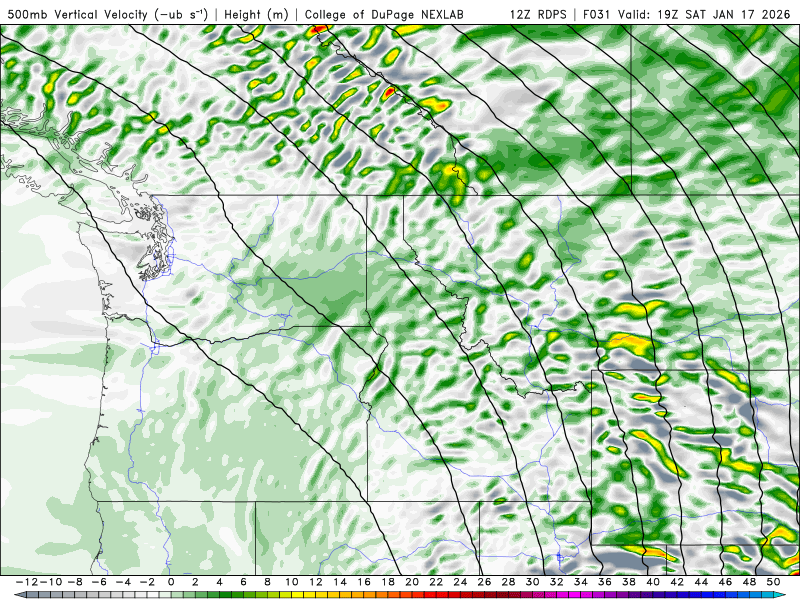Click the "40" color scale label
This screenshot has width=800, height=600.
(653, 582)
